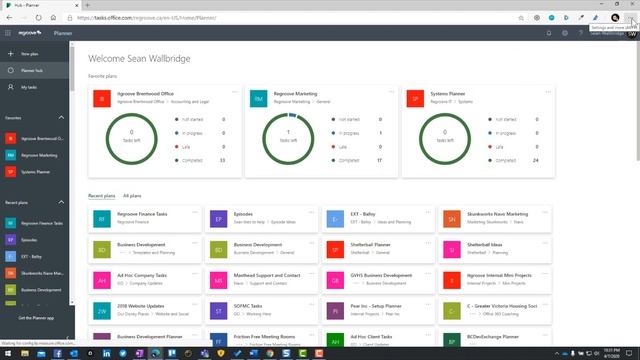Image resolution: width=640 pixels, height=360 pixels.
Task: Click the Completed 24 count on Systems Planner
Action: tap(536, 160)
